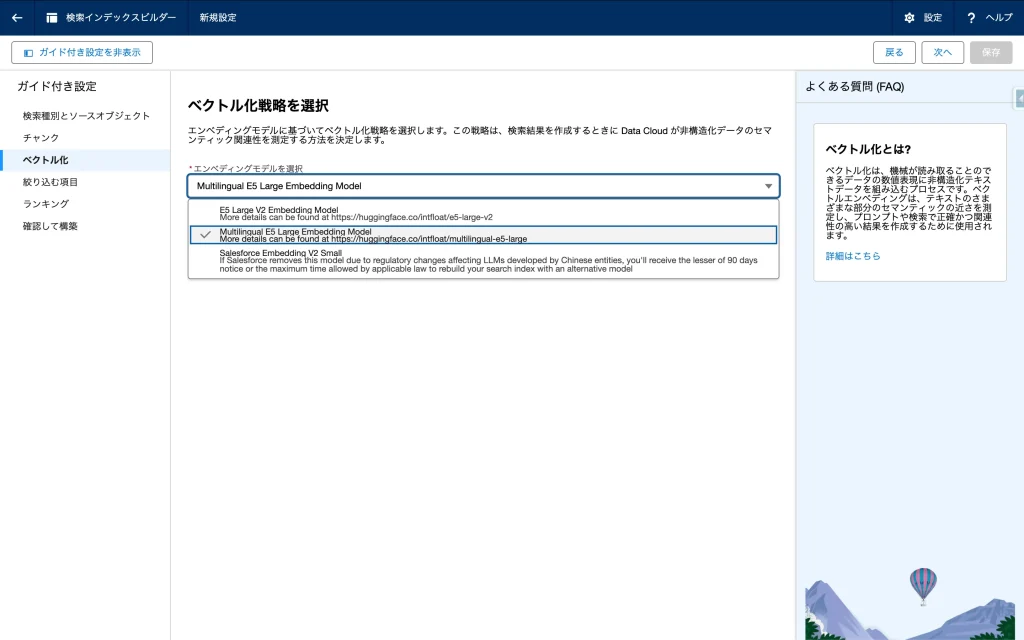Image resolution: width=1024 pixels, height=640 pixels.
Task: Collapse the FAQ panel with side arrow
Action: point(1019,98)
